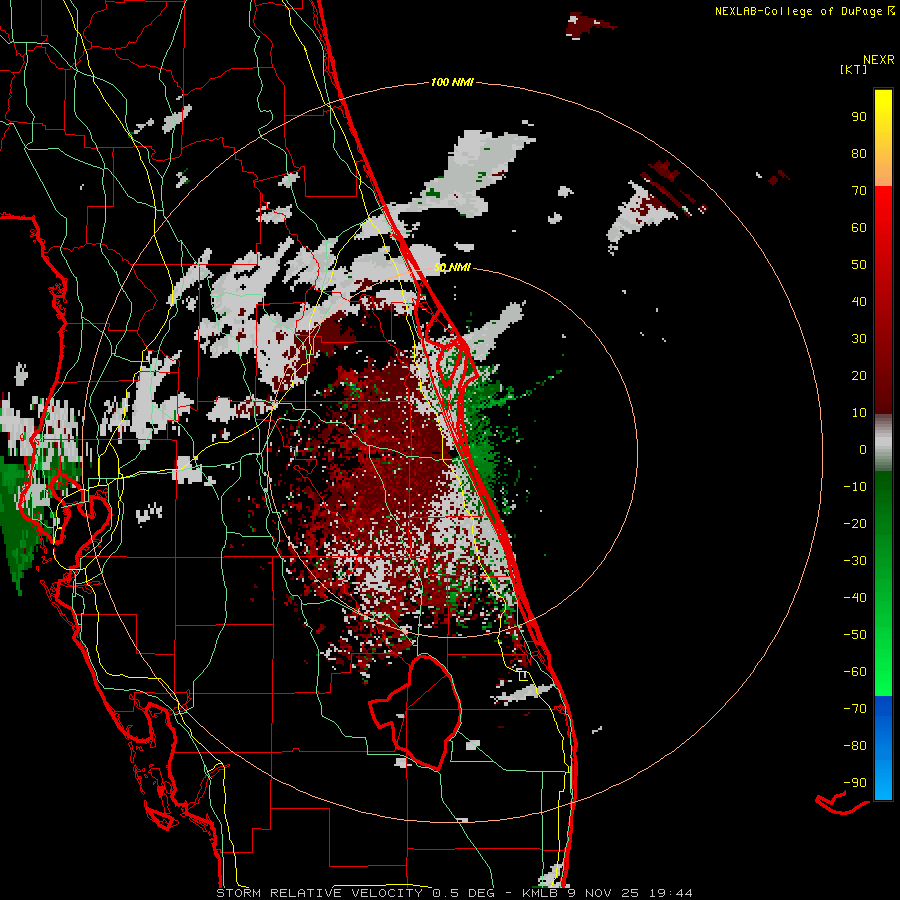Click the 100 NMI range ring label
The width and height of the screenshot is (900, 900).
(452, 83)
